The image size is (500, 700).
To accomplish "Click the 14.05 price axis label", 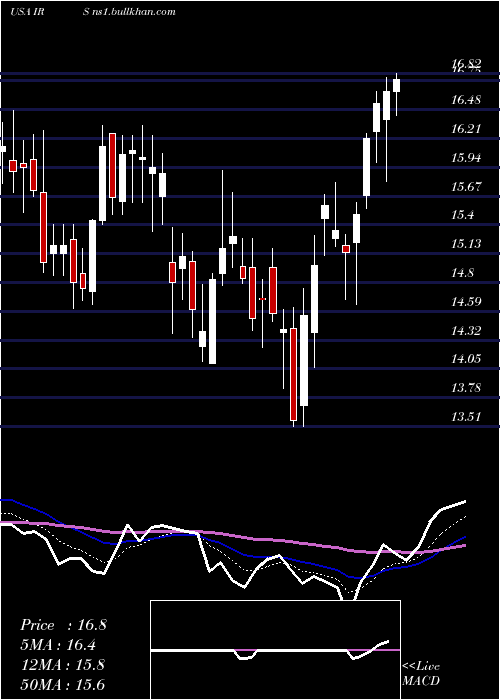I will pyautogui.click(x=466, y=359).
